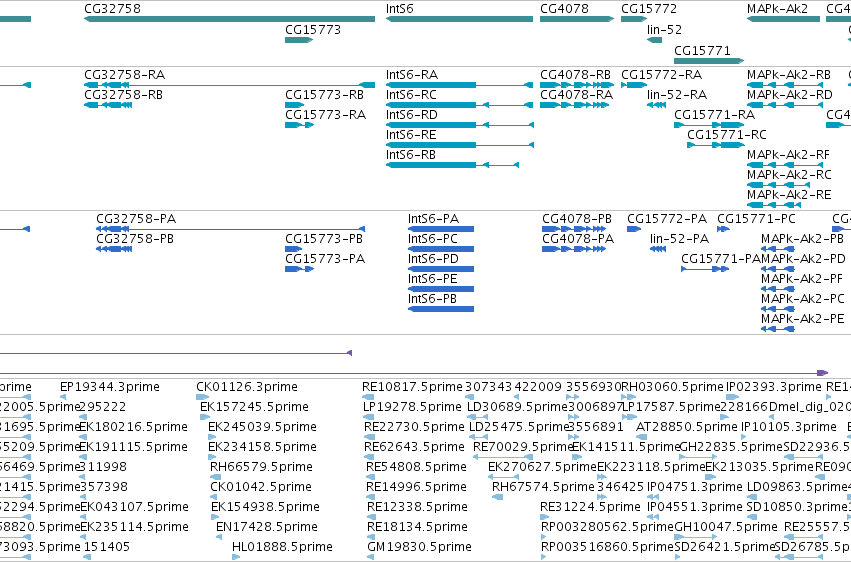
Task: Select transcript IntS6-RC
Action: (459, 105)
